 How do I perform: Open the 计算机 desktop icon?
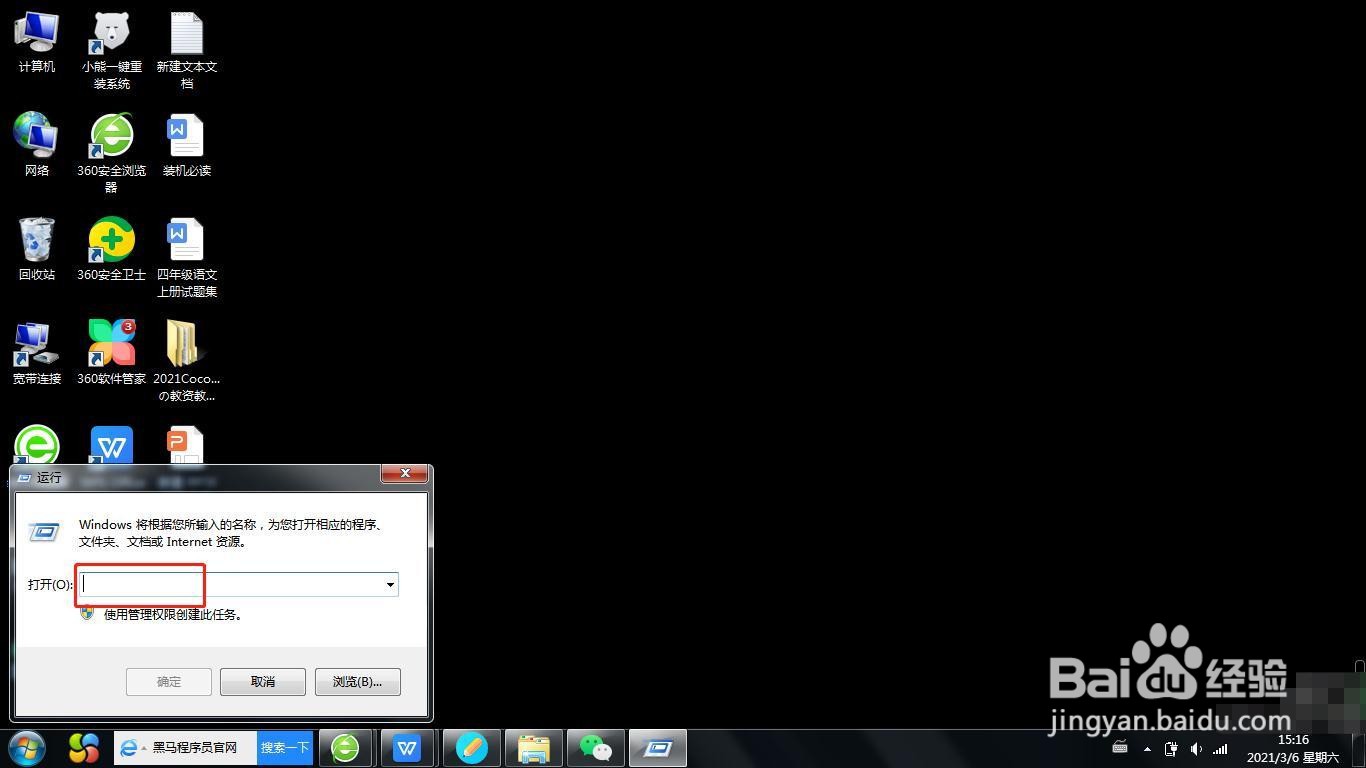[36, 42]
